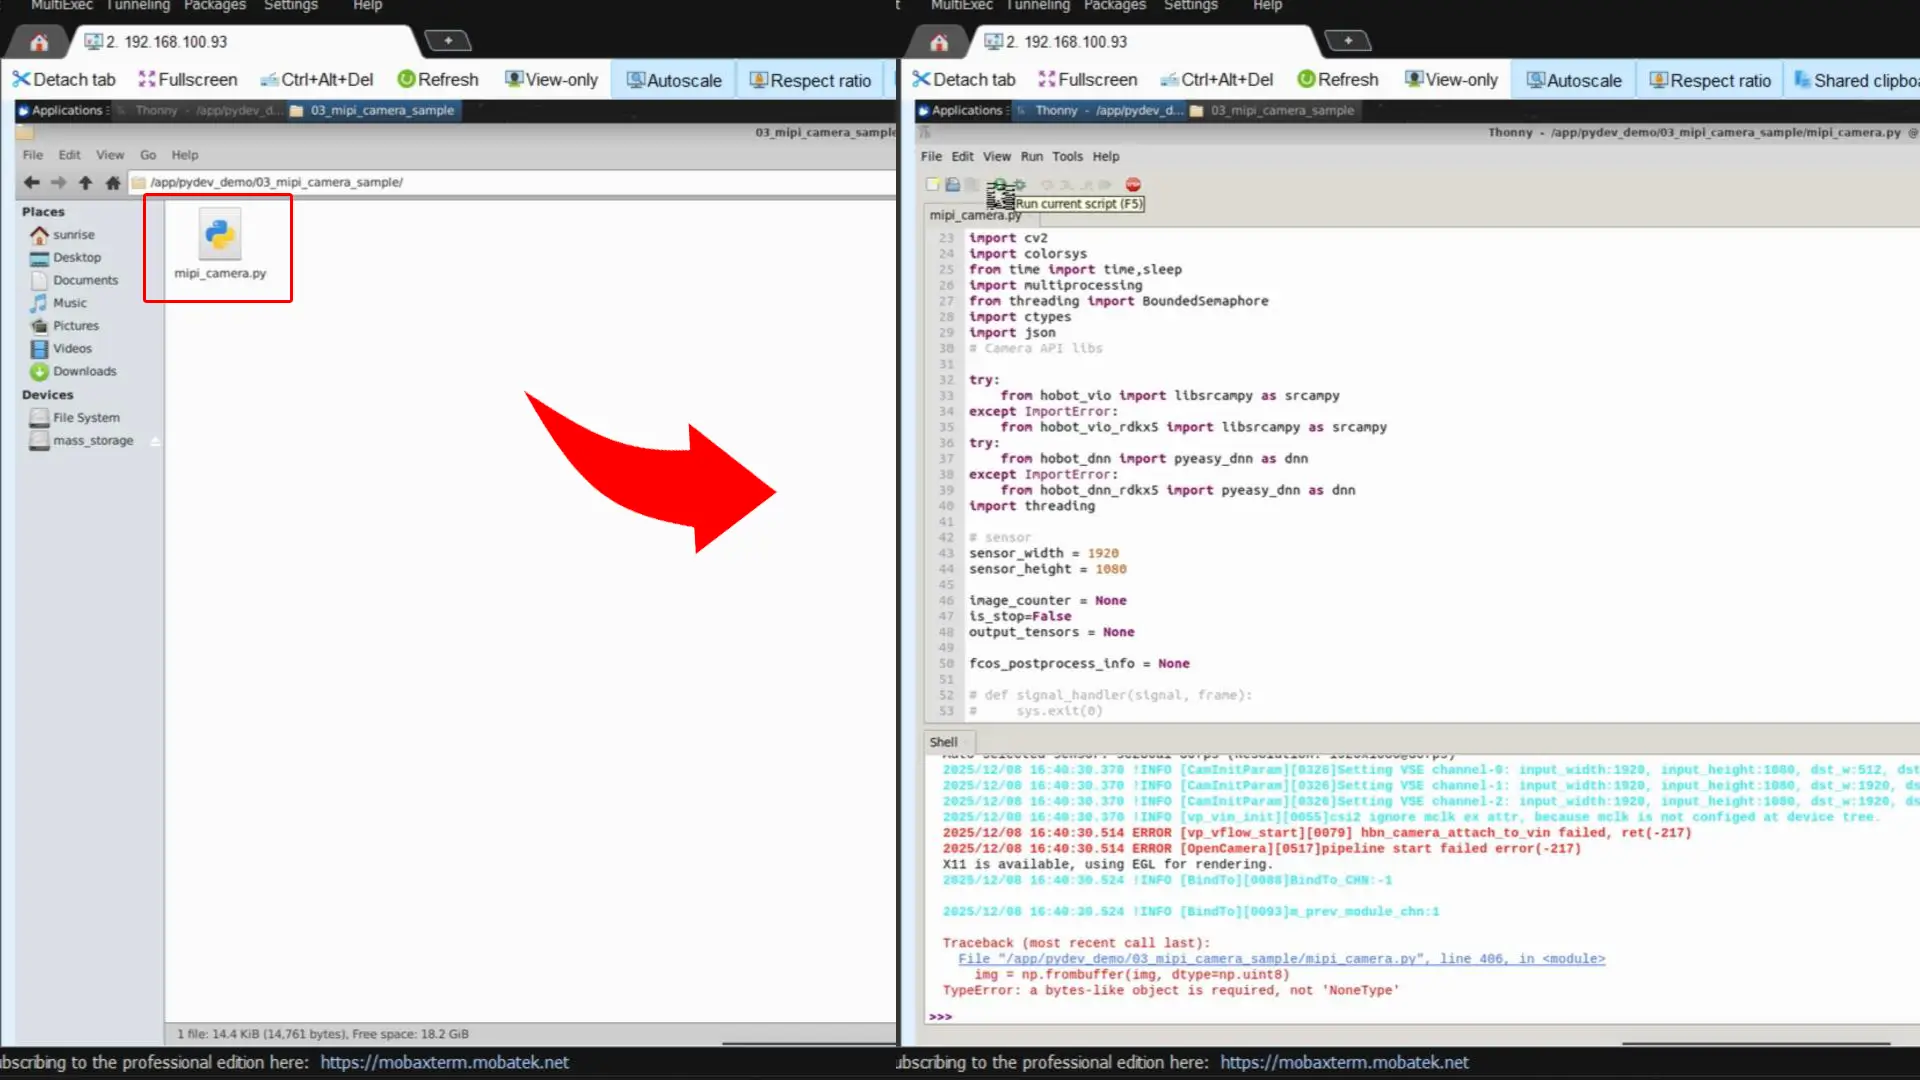Open the Go menu in file manager
This screenshot has width=1920, height=1080.
pos(148,155)
